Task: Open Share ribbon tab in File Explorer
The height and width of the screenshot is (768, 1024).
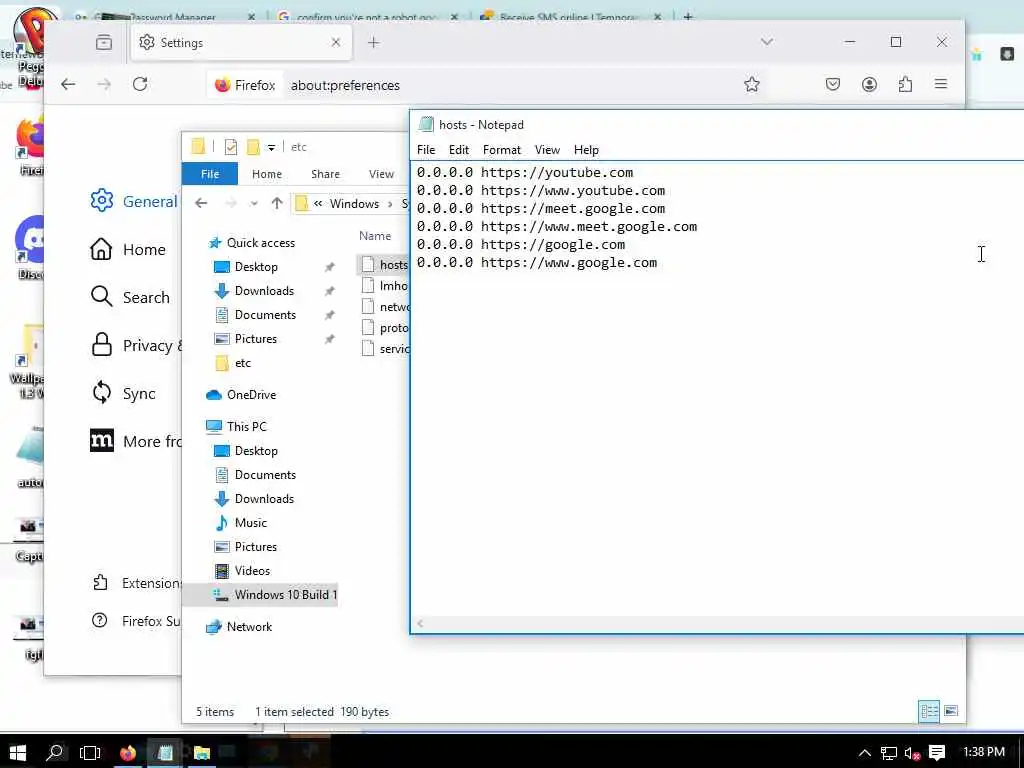Action: coord(325,174)
